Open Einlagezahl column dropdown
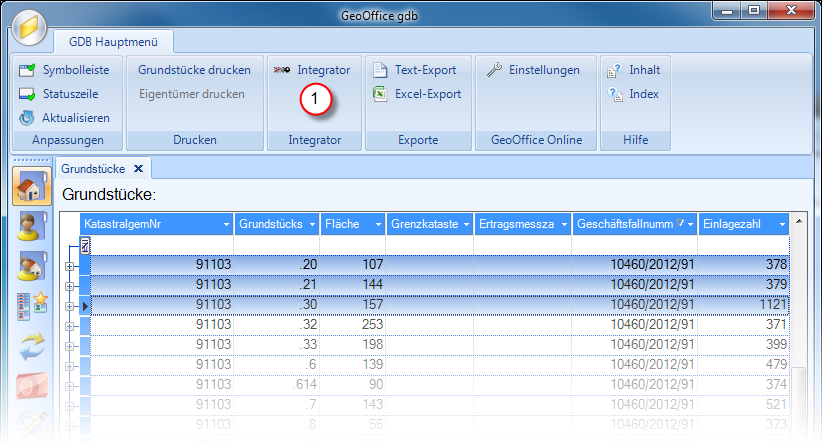The width and height of the screenshot is (822, 445). click(783, 224)
